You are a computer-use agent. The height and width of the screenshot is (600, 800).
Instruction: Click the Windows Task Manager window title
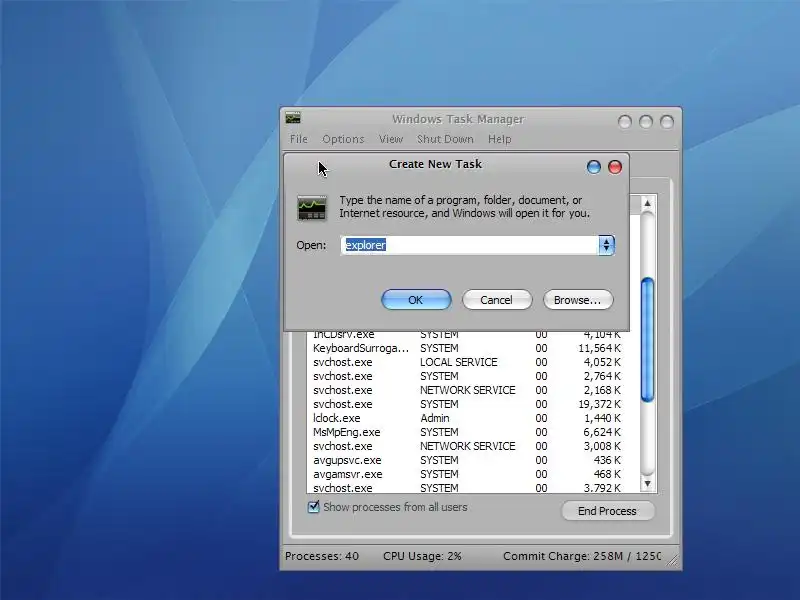pyautogui.click(x=458, y=119)
